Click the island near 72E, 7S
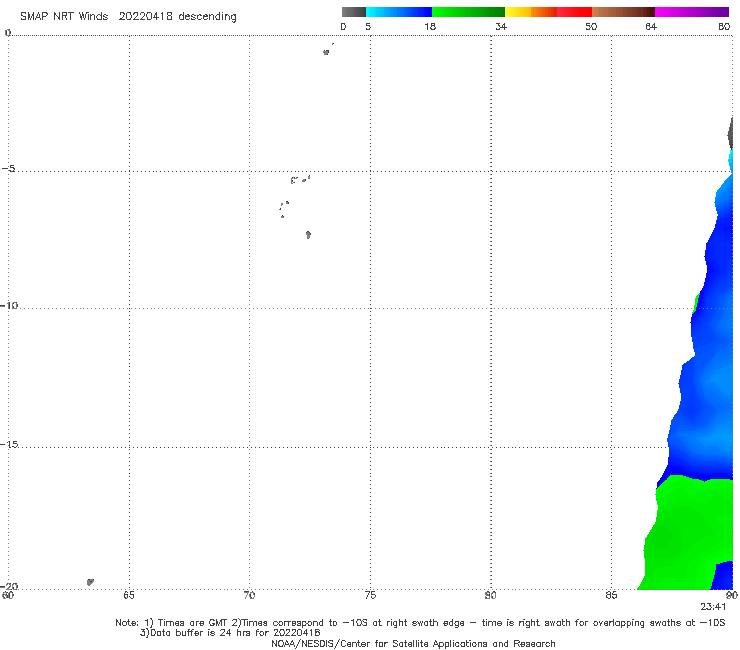 (308, 234)
